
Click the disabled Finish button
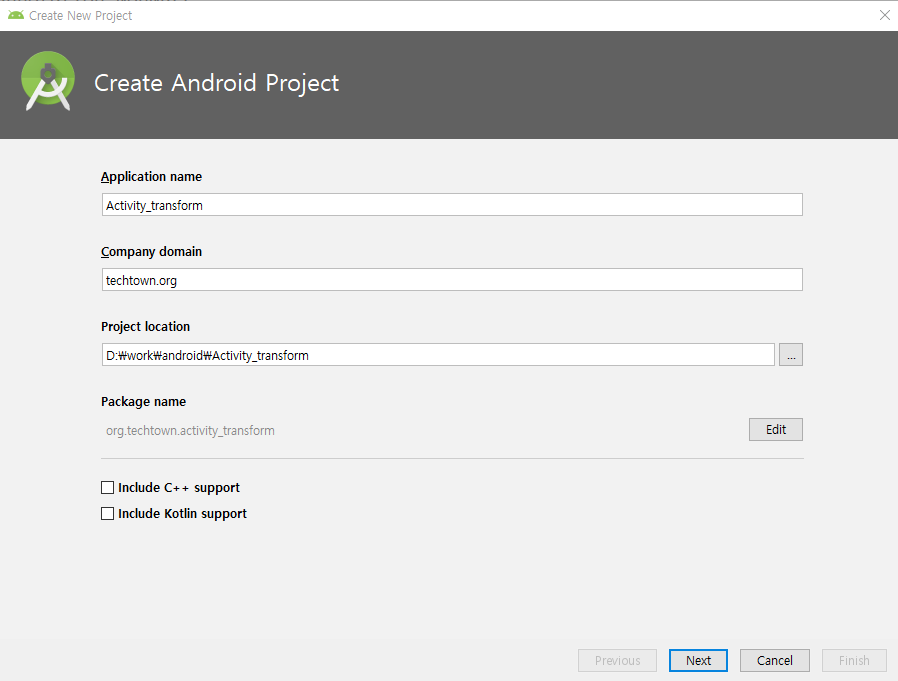pos(854,660)
